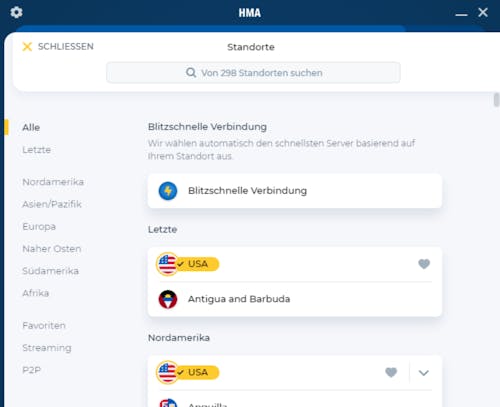The image size is (500, 407).
Task: Open settings via the gear icon
Action: click(x=16, y=13)
